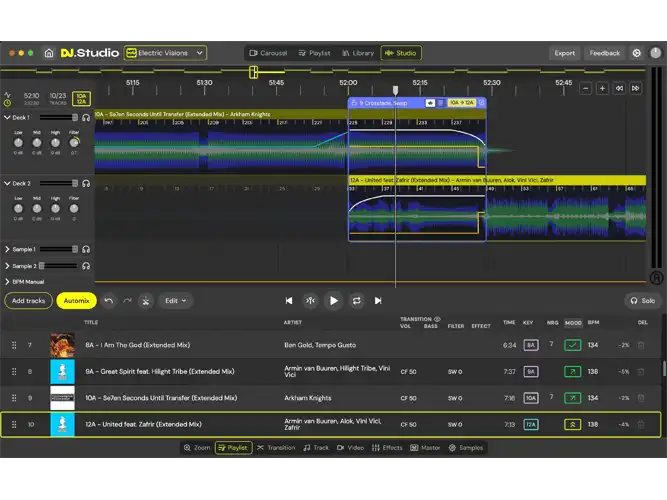The width and height of the screenshot is (667, 500).
Task: Click the Feedback button
Action: point(604,53)
